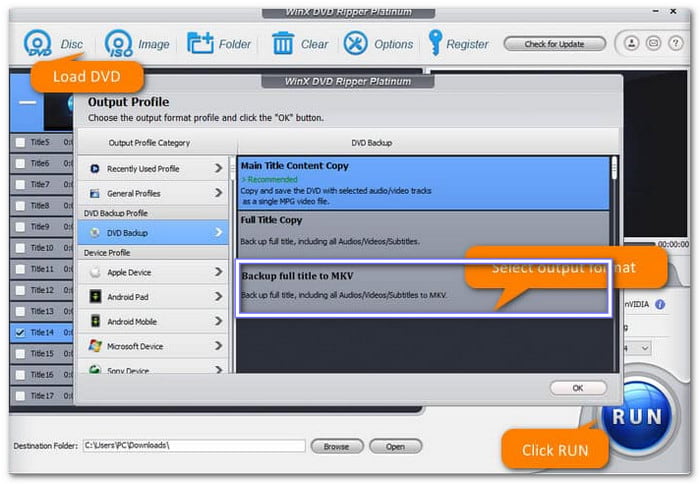Enable the Title16 checkbox
The height and width of the screenshot is (484, 700).
(x=20, y=375)
